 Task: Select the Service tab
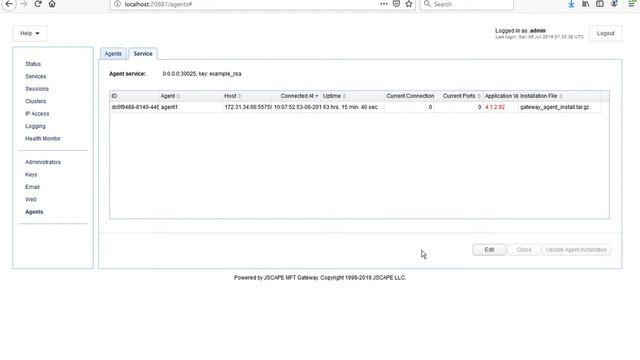(x=143, y=54)
